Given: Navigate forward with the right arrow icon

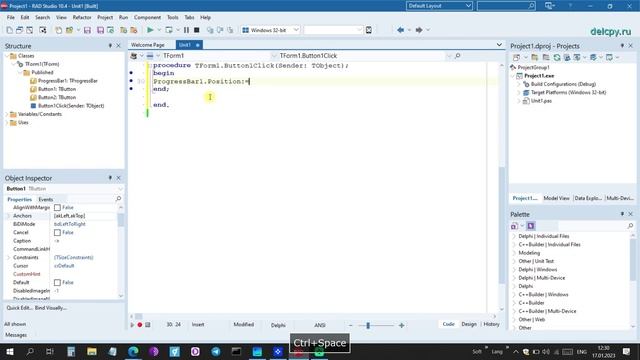Looking at the screenshot, I should (x=419, y=30).
